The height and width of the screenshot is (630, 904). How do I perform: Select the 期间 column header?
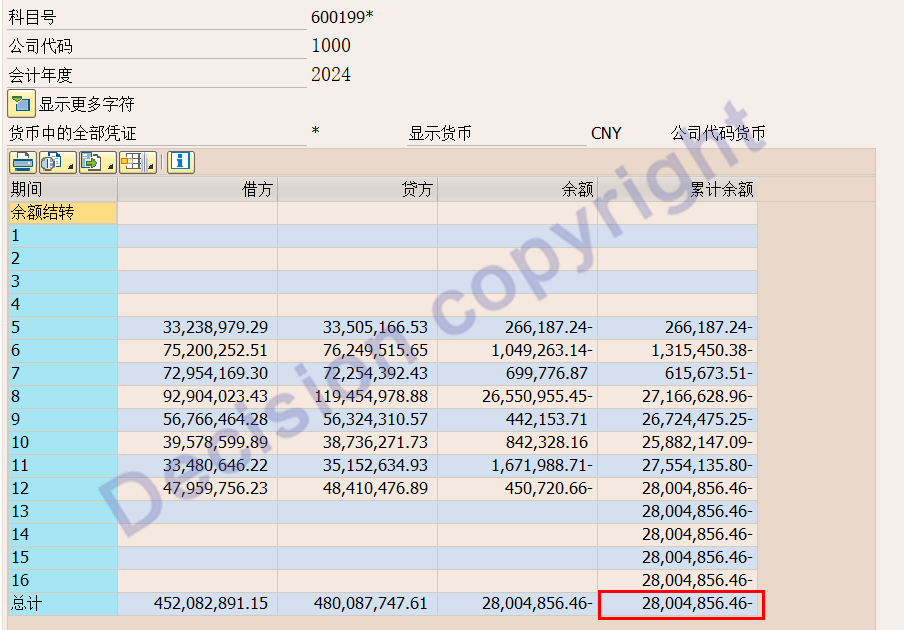coord(62,189)
